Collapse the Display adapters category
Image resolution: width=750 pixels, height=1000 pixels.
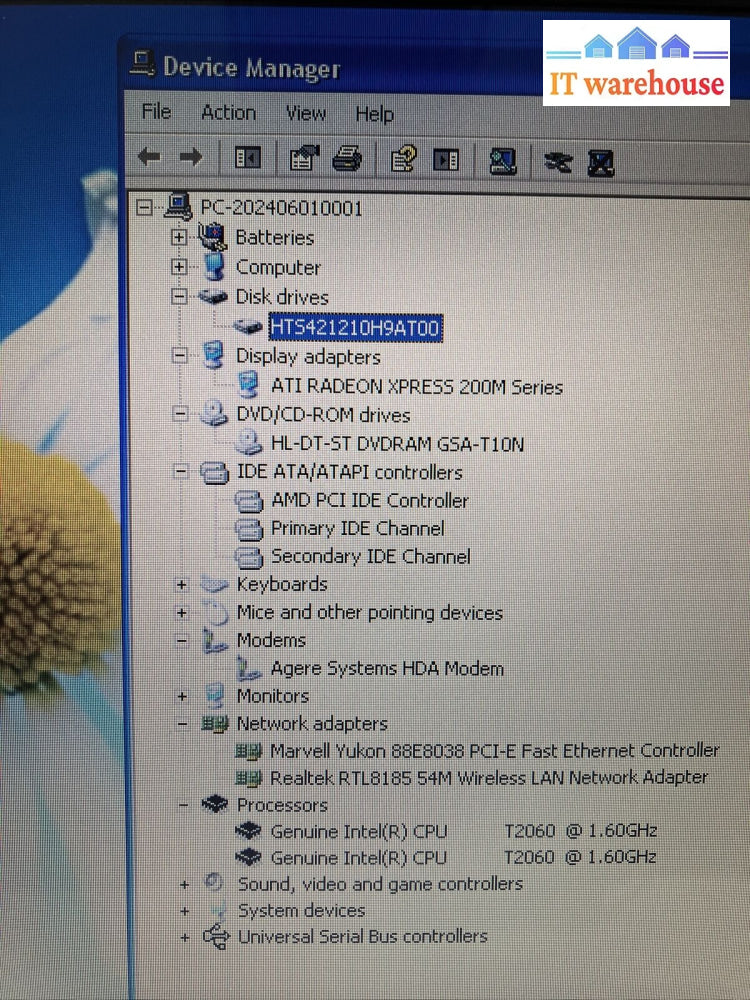180,355
